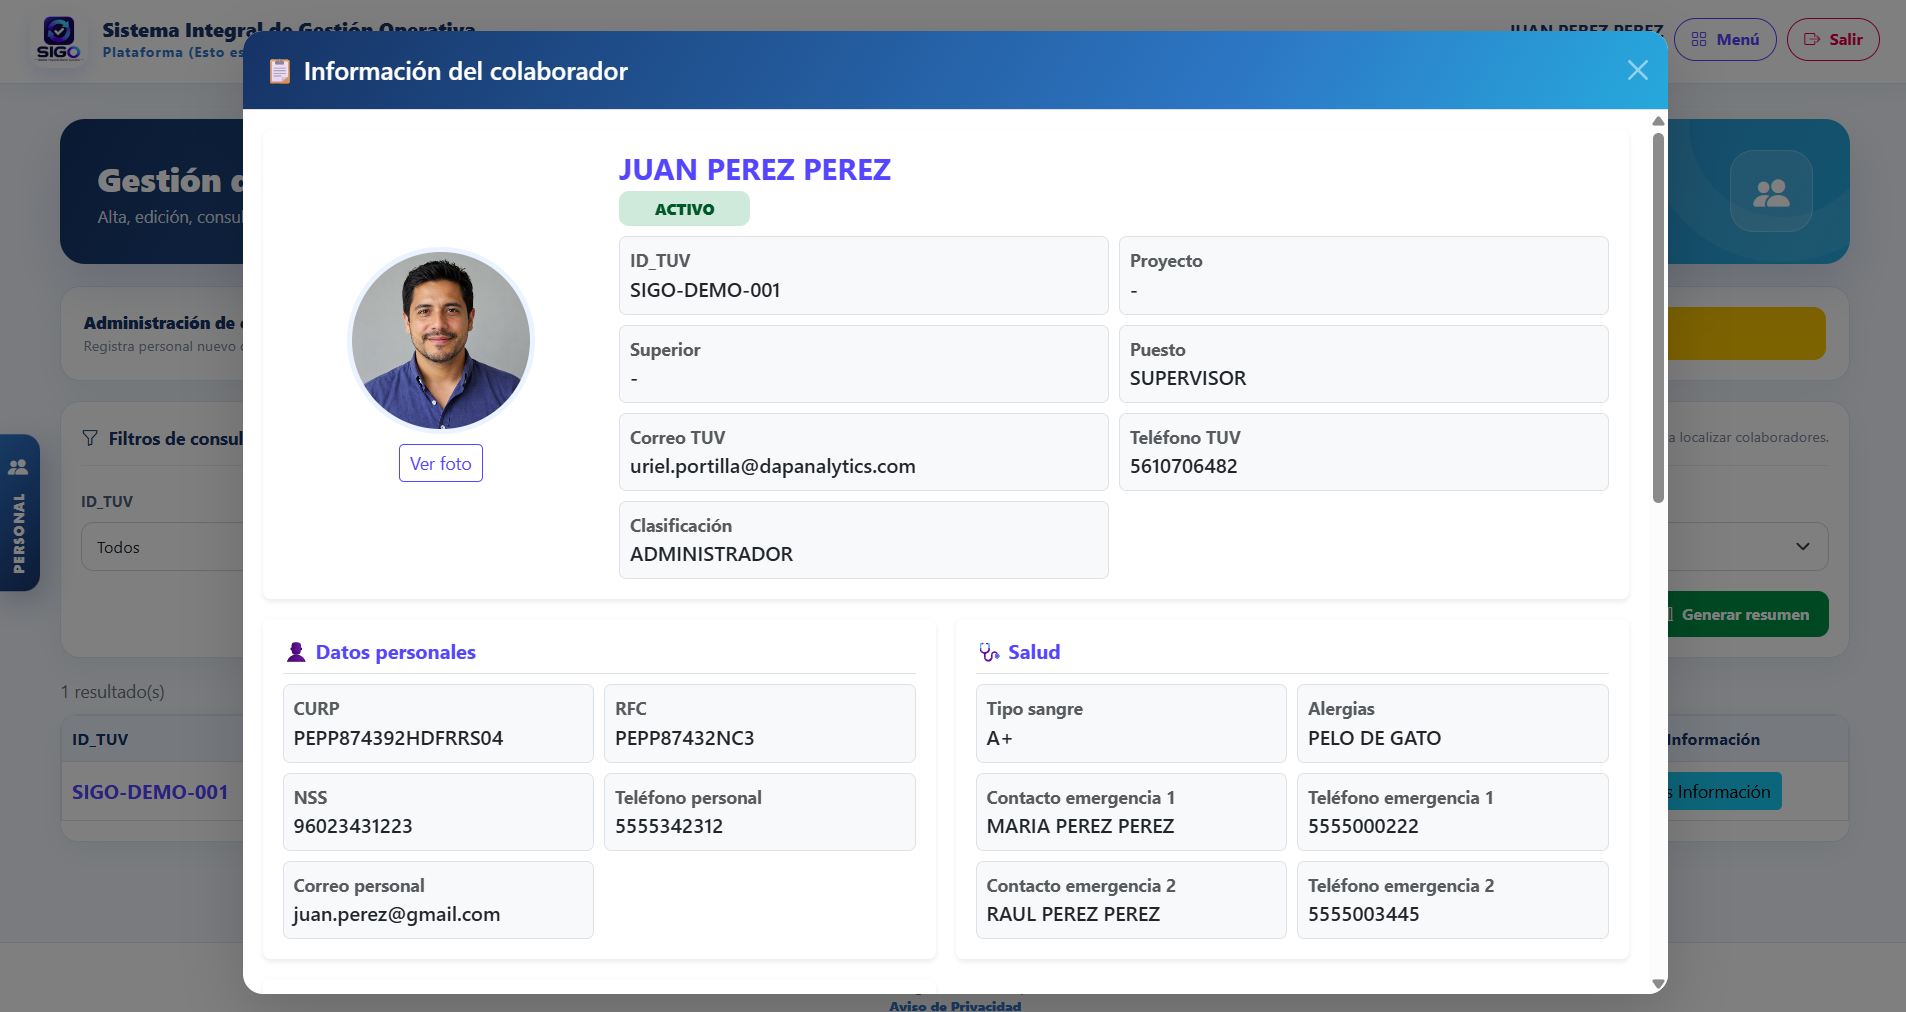Click the NSS 96023431223 value
Image resolution: width=1906 pixels, height=1012 pixels.
pos(353,826)
